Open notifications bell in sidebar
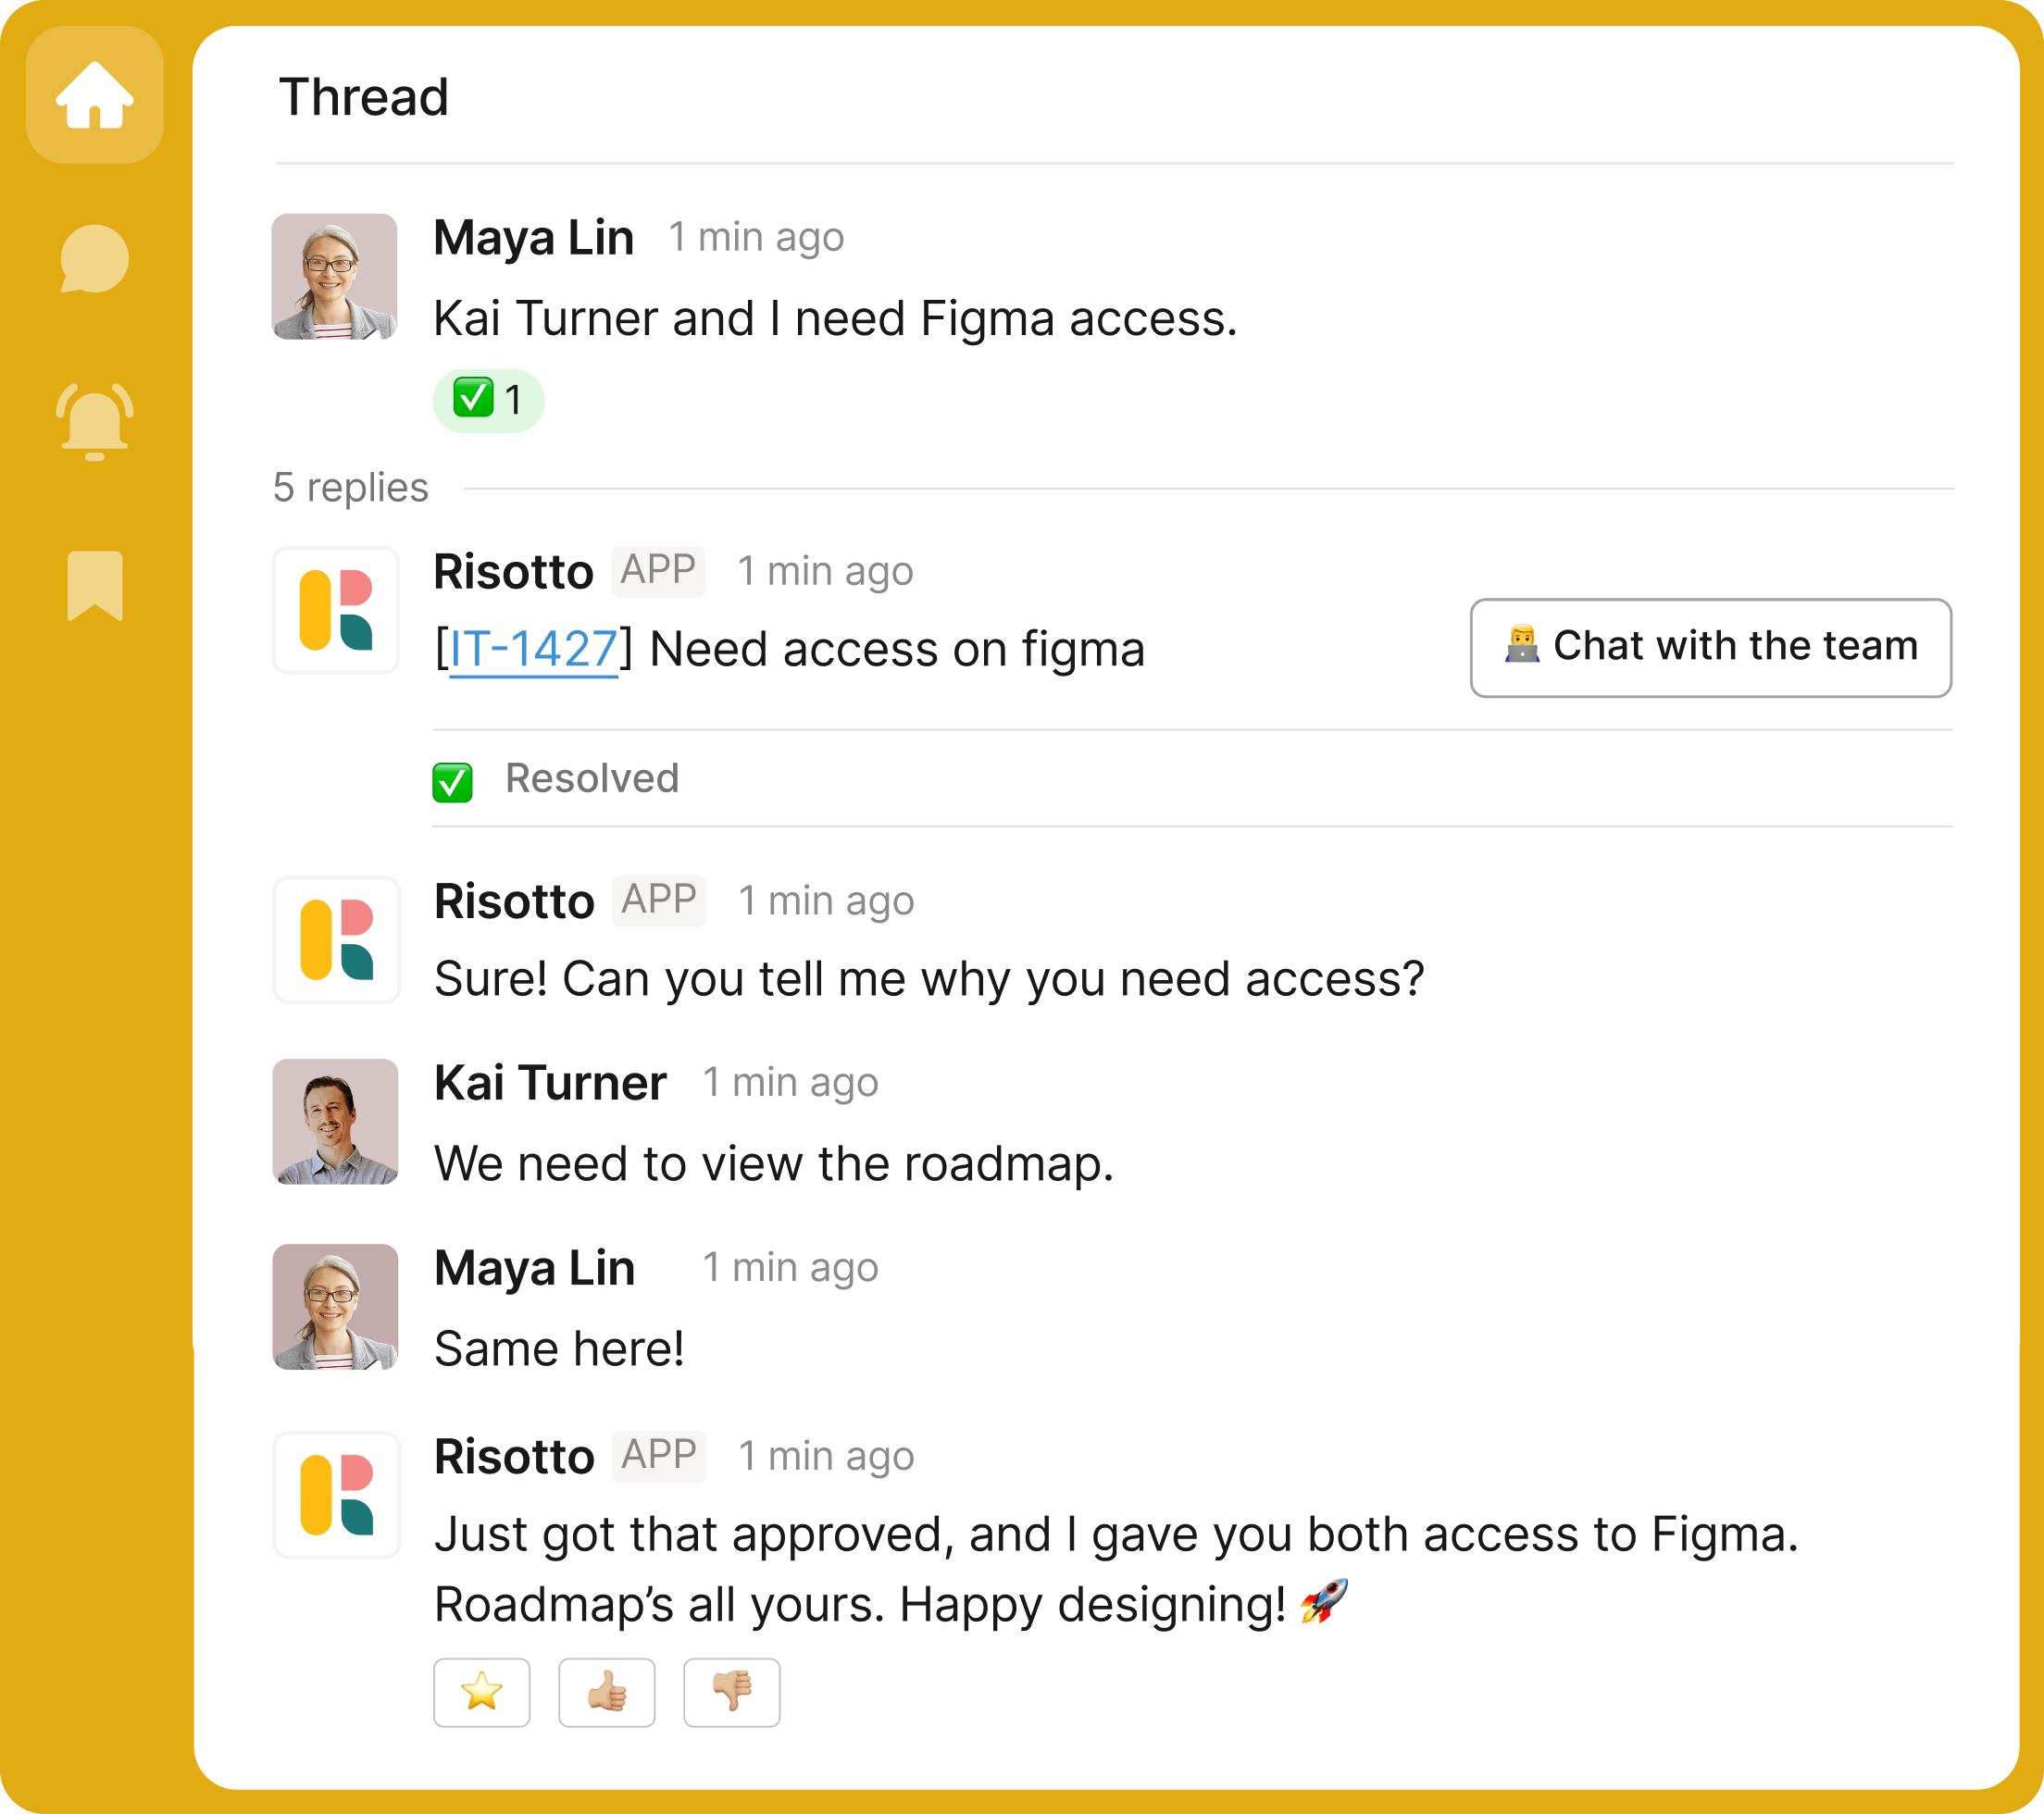The height and width of the screenshot is (1814, 2044). 95,421
